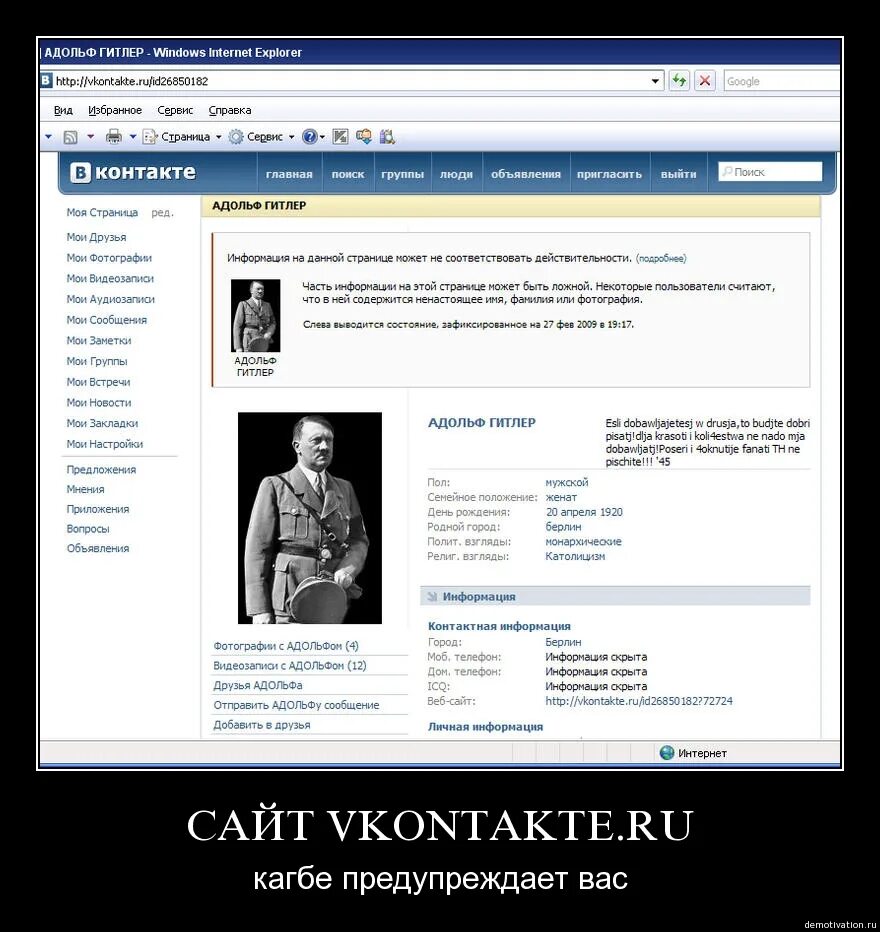880x932 pixels.
Task: Expand the RSS feeds dropdown arrow
Action: click(x=90, y=137)
